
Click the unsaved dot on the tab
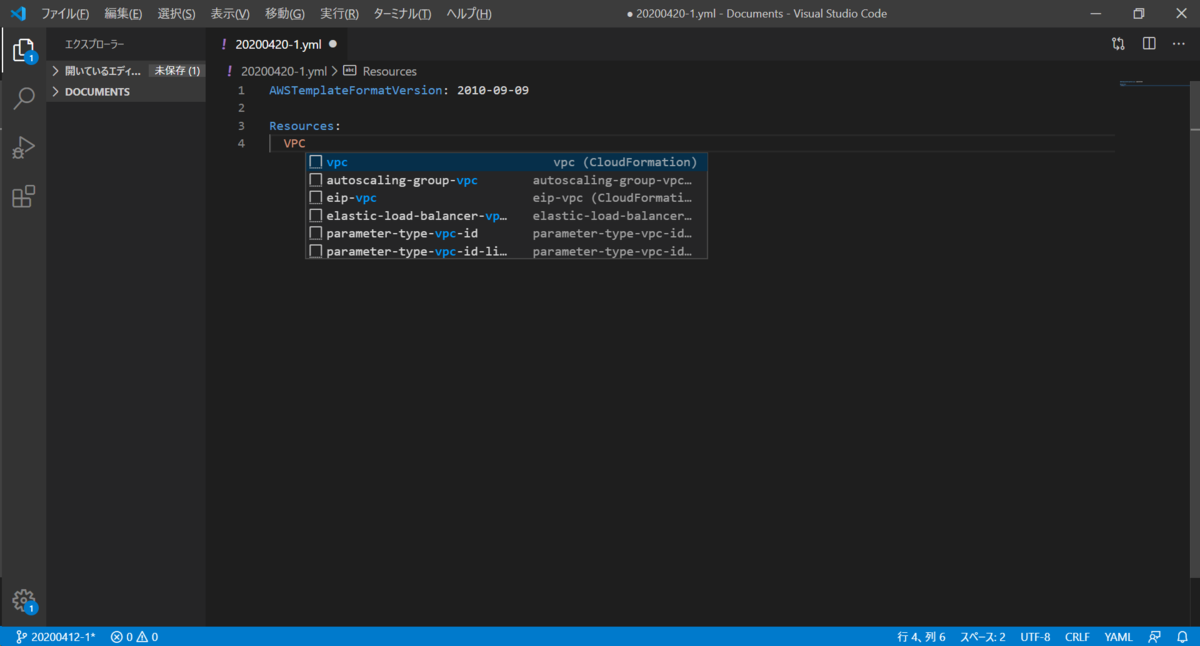pyautogui.click(x=333, y=44)
